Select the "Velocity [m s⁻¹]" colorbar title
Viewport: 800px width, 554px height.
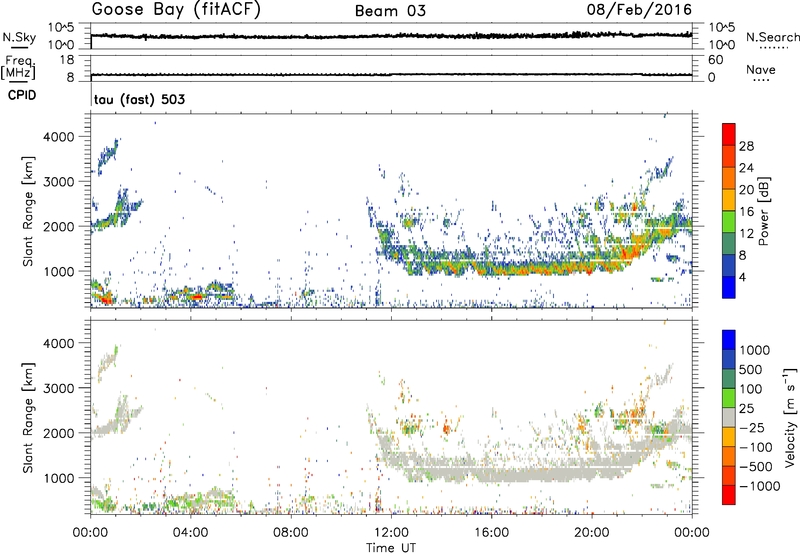[790, 417]
